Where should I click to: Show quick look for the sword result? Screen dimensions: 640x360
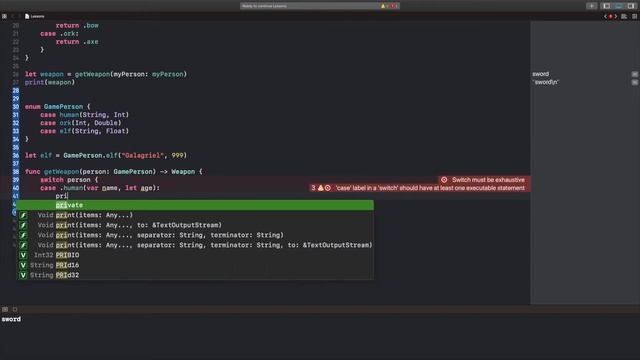(x=635, y=74)
